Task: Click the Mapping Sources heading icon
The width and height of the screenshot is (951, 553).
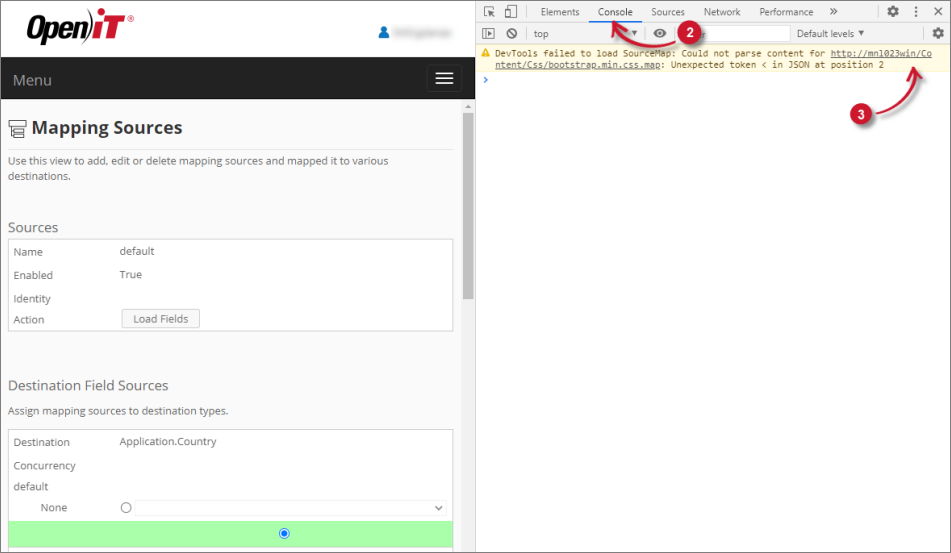Action: click(x=17, y=129)
